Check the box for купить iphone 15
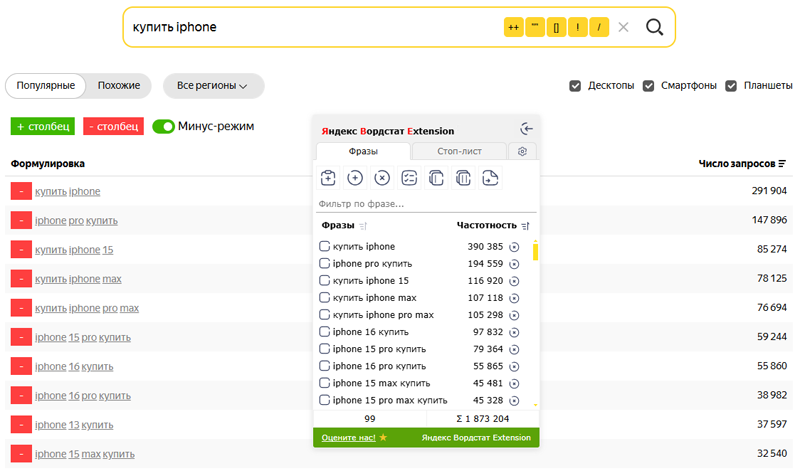The image size is (800, 471). click(324, 280)
